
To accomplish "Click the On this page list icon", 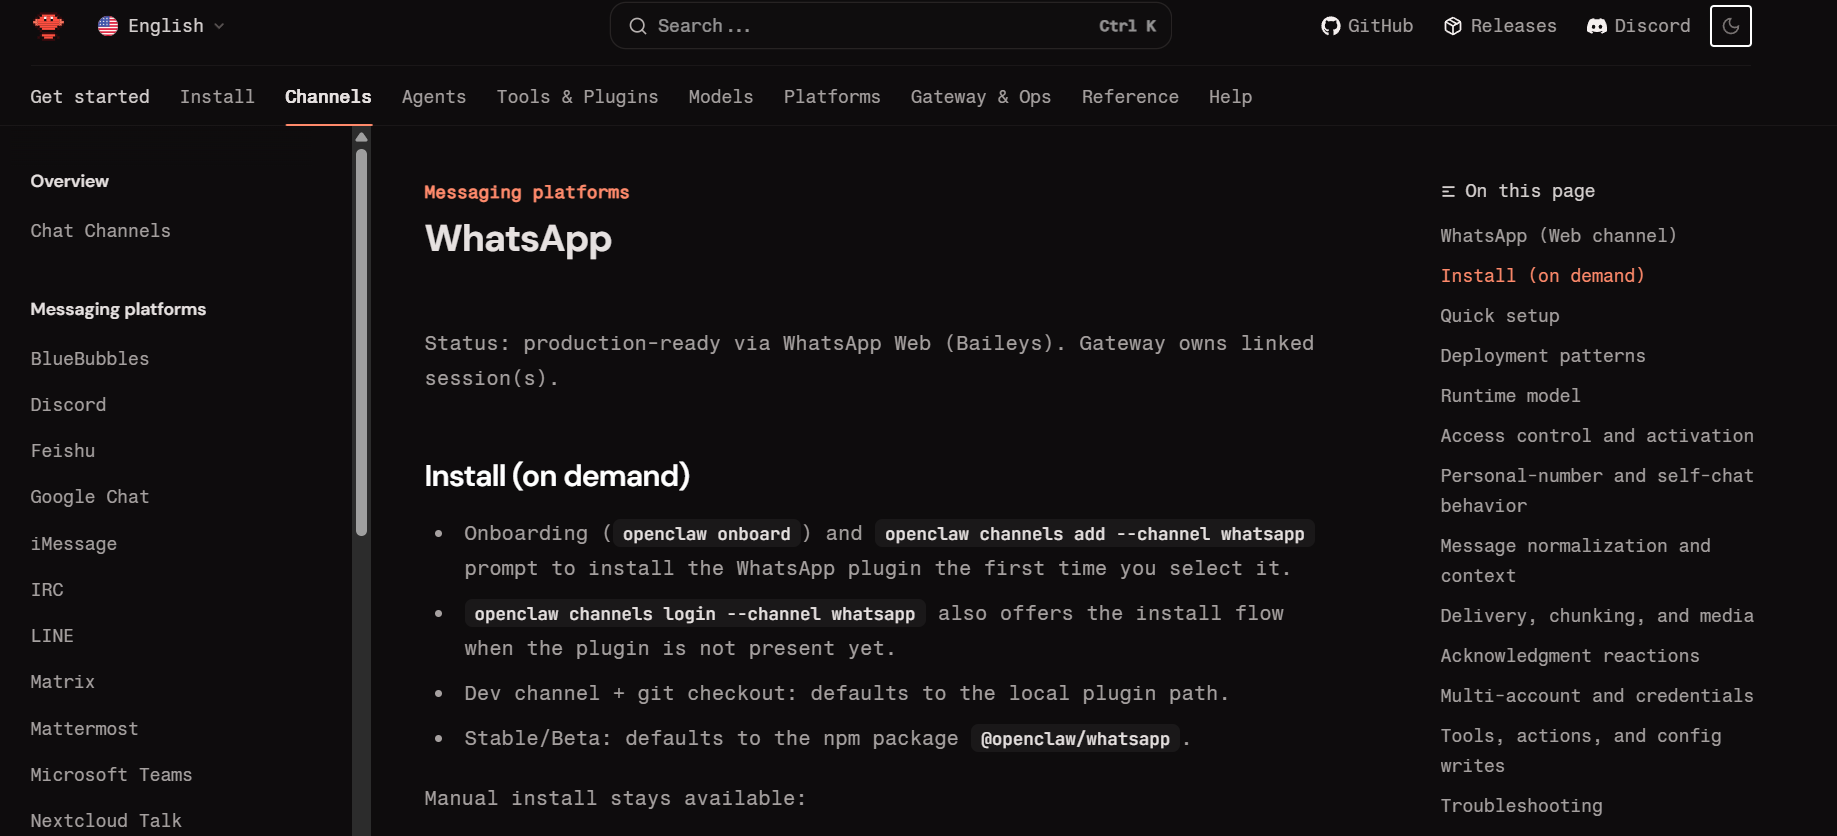I will (x=1448, y=191).
